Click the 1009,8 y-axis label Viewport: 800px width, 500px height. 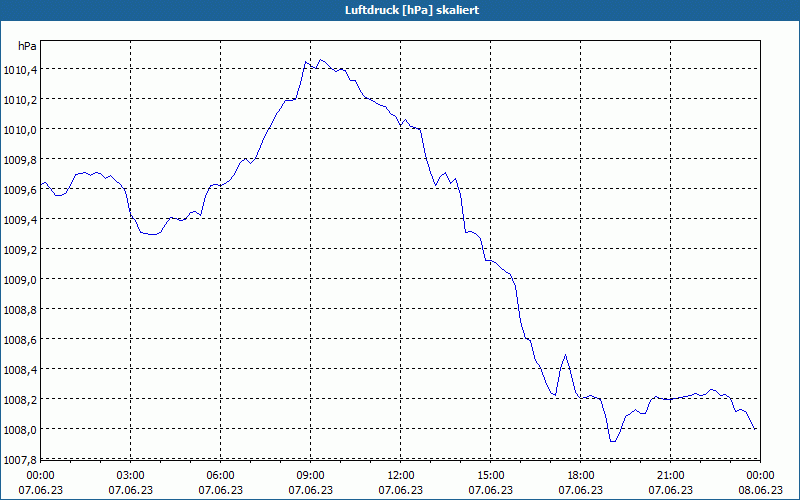click(x=20, y=160)
